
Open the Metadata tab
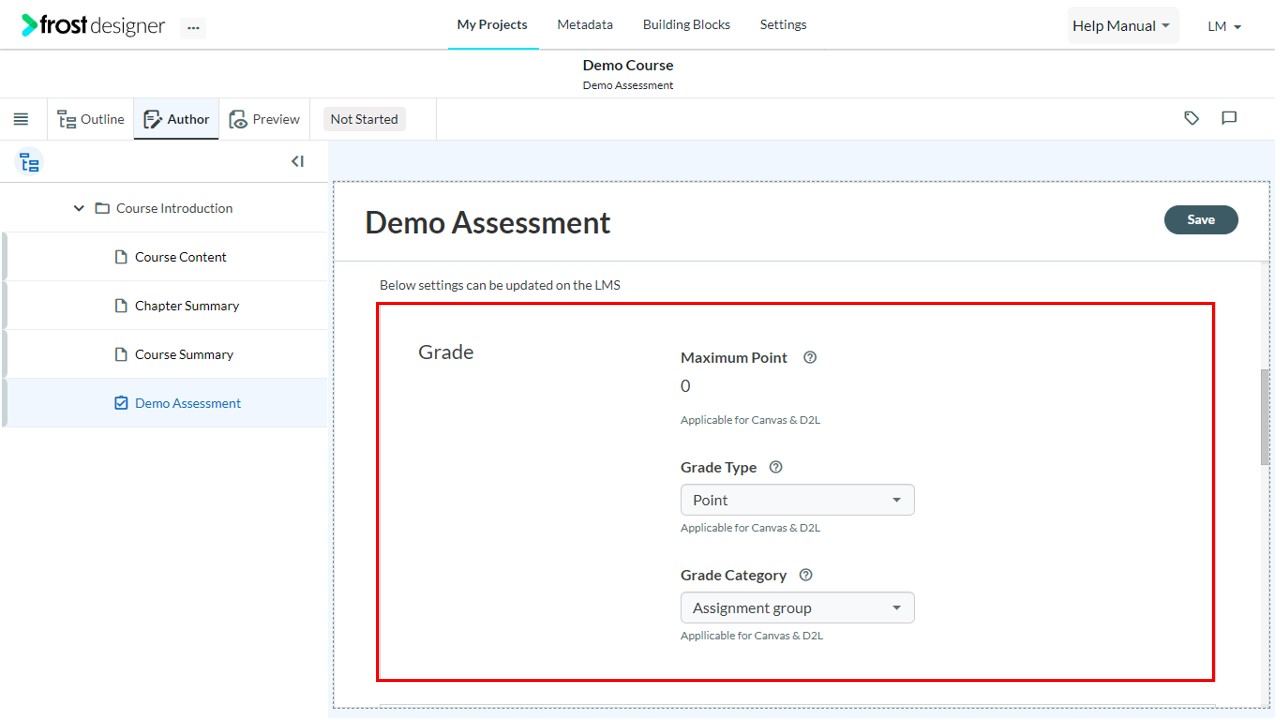click(585, 24)
